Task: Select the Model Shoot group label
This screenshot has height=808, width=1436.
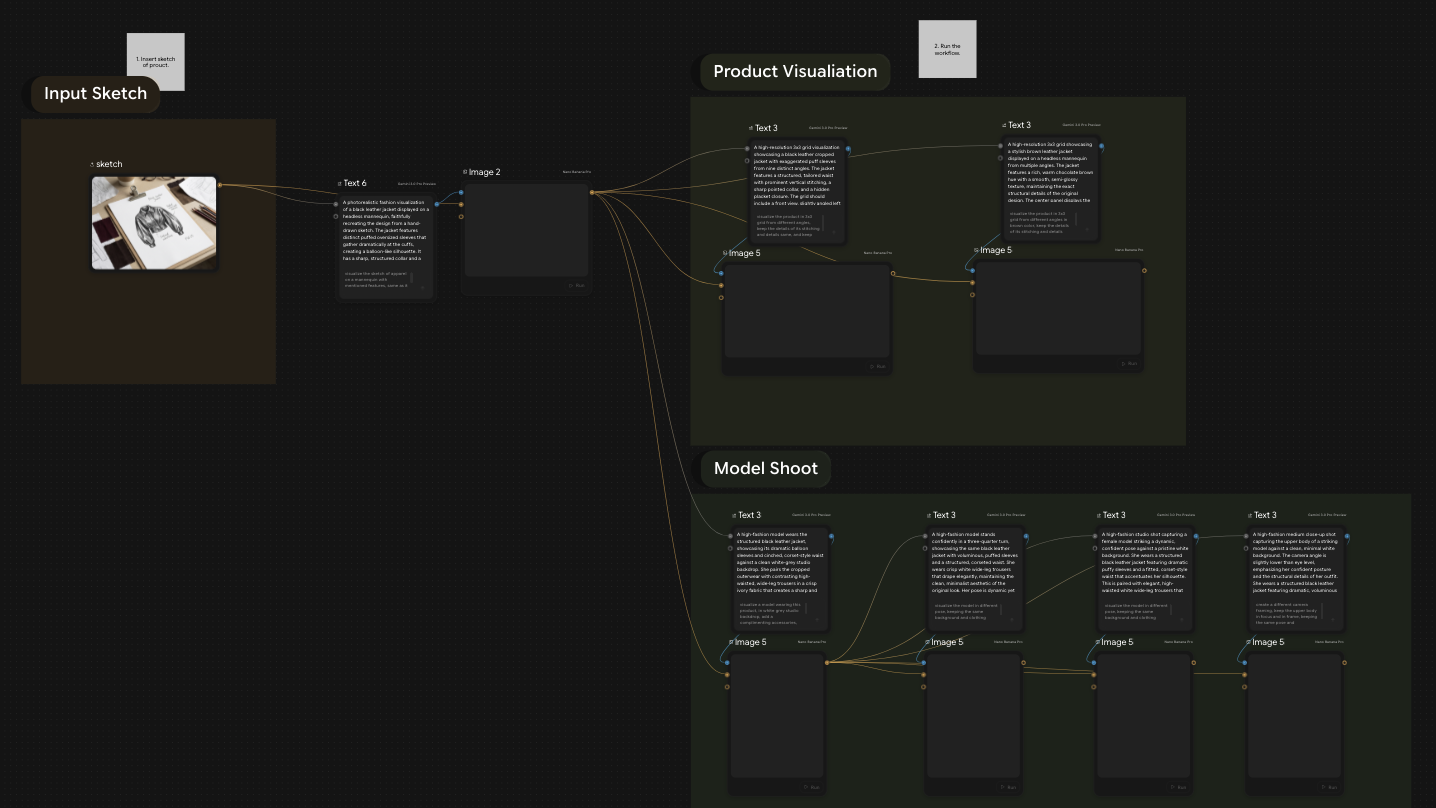Action: pyautogui.click(x=765, y=468)
